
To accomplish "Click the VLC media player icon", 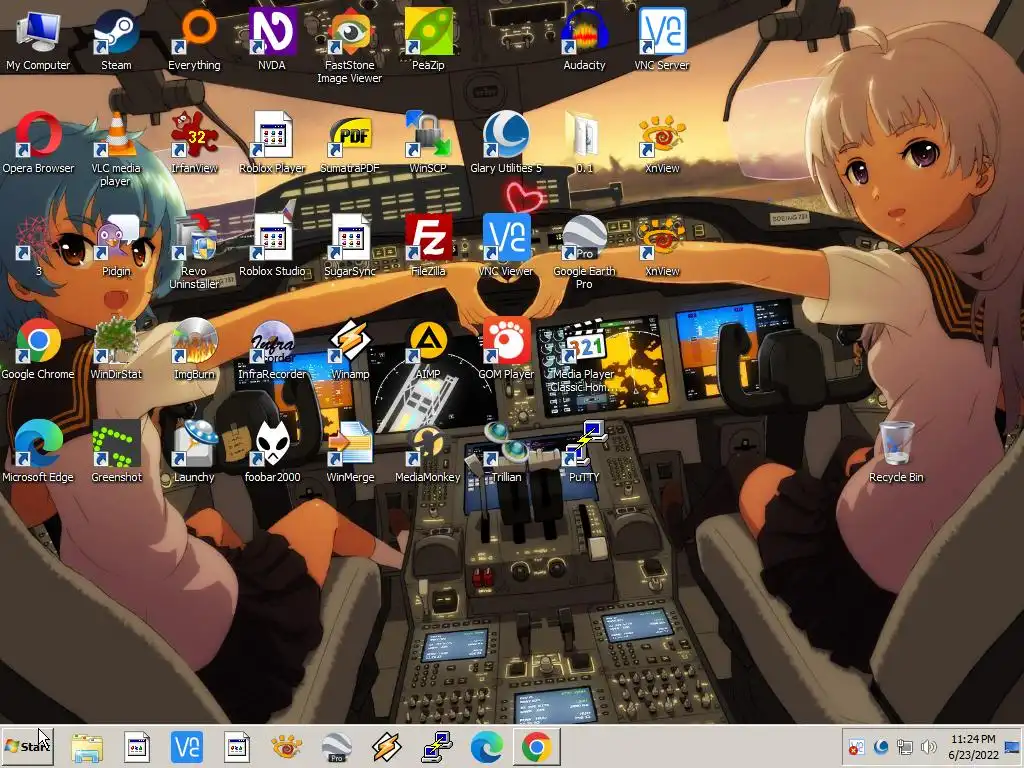I will pos(116,149).
